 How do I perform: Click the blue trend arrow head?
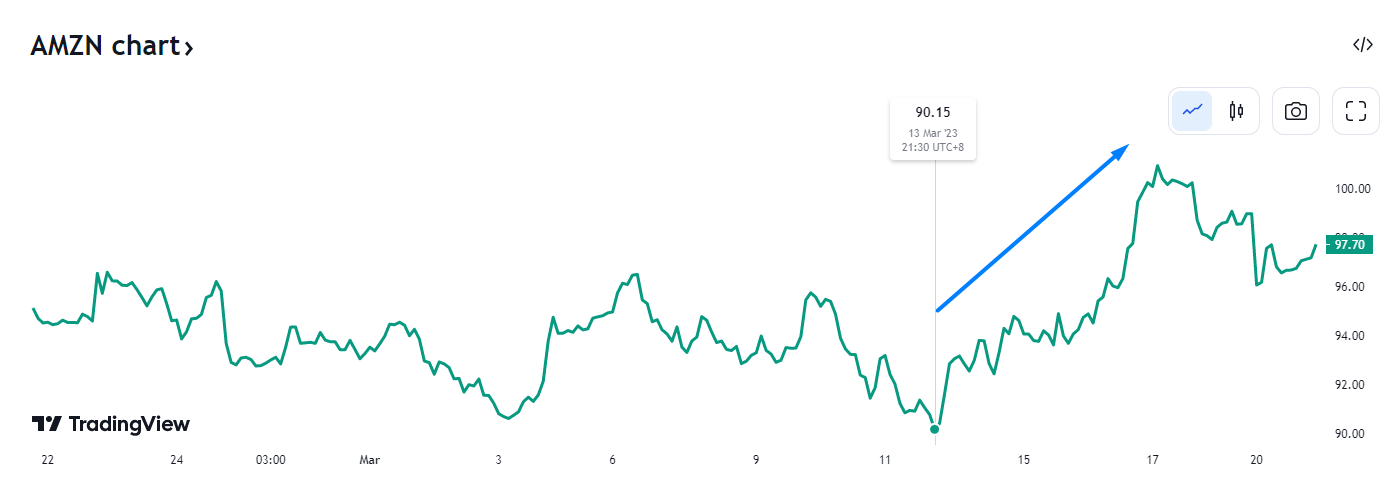[1120, 151]
